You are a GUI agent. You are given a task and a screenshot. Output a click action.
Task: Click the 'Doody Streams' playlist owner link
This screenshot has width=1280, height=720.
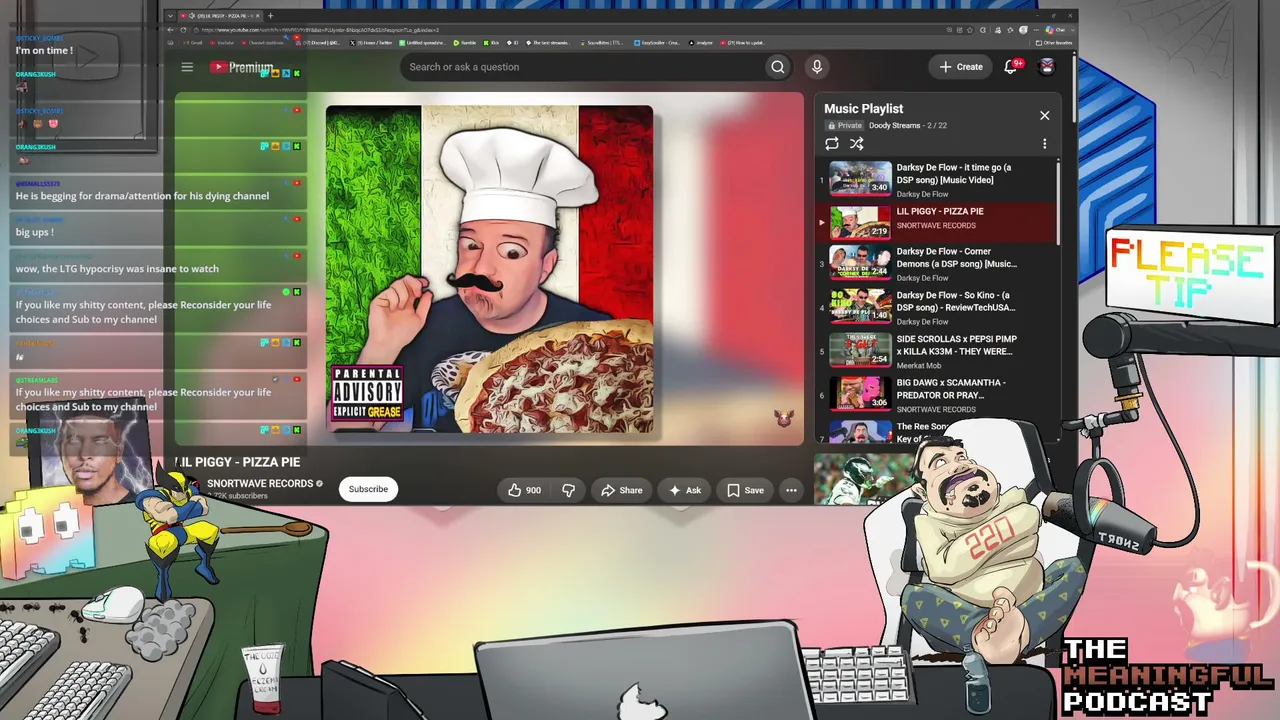893,126
